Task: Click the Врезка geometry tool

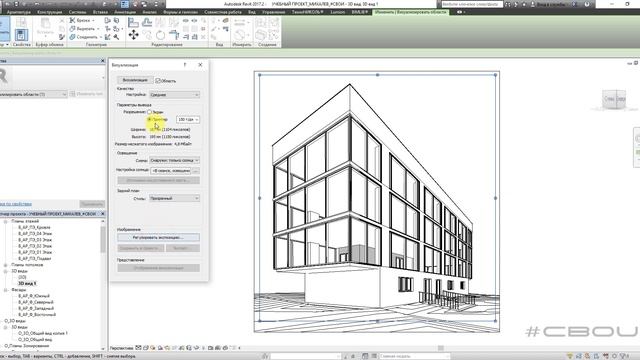Action: click(x=81, y=20)
